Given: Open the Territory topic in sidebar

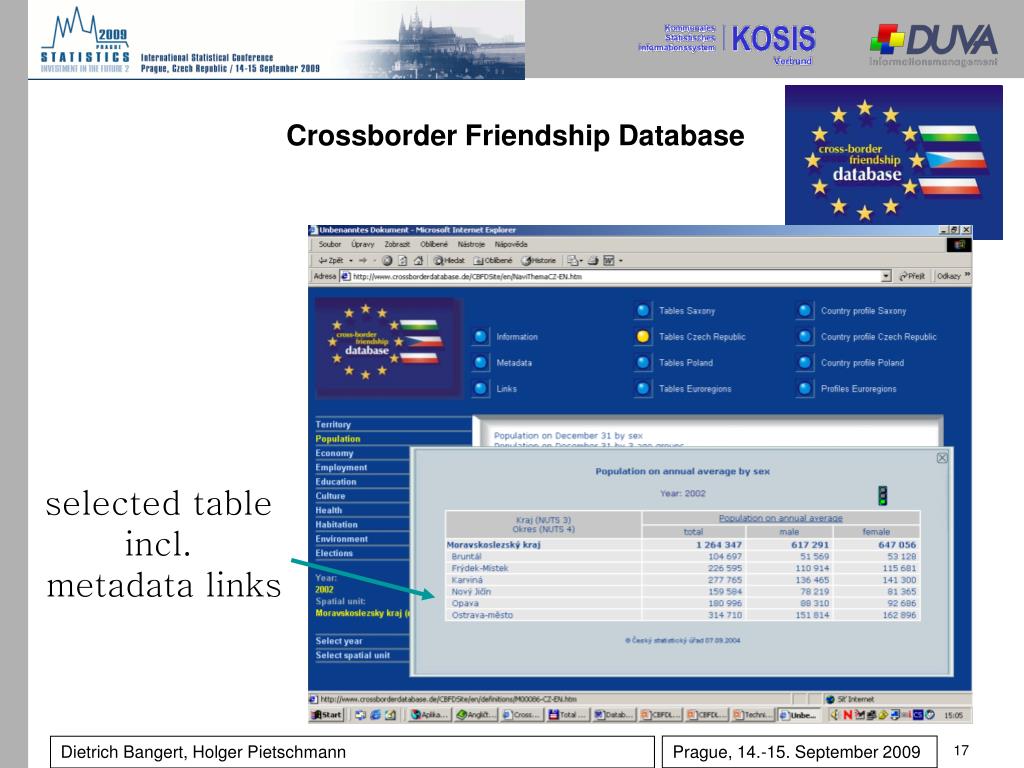Looking at the screenshot, I should click(x=333, y=424).
